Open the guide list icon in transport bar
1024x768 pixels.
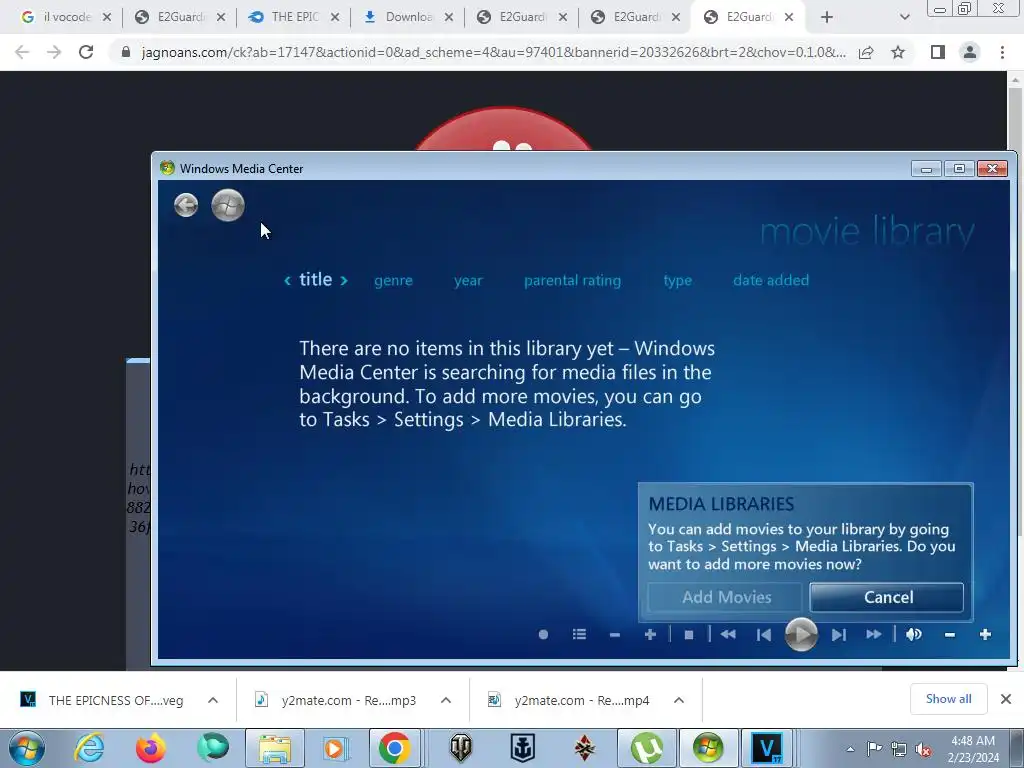pos(579,634)
